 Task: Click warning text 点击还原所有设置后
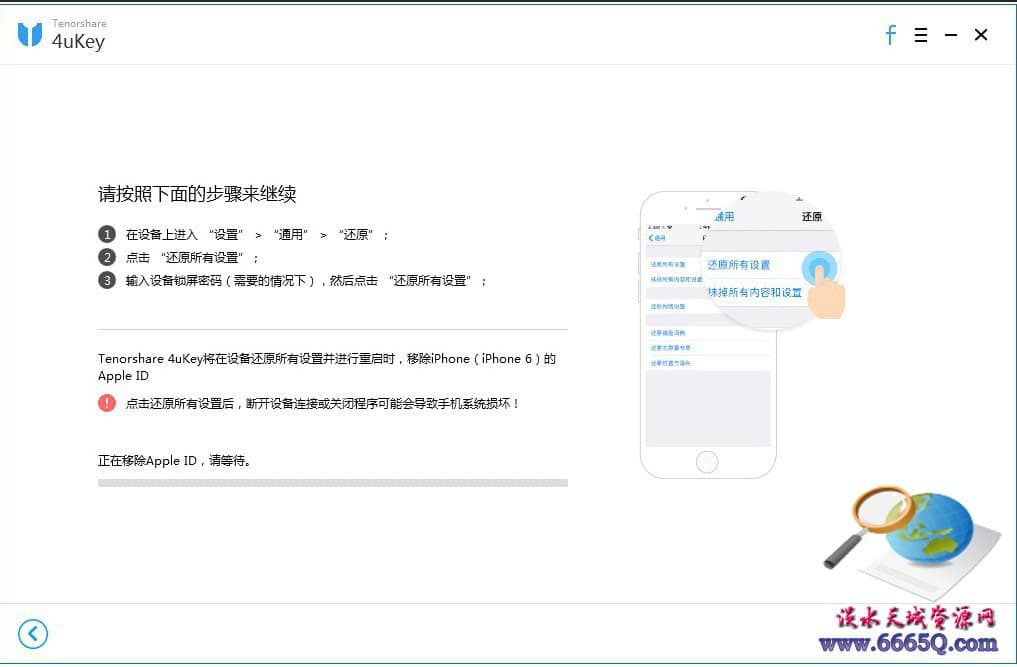pos(323,404)
